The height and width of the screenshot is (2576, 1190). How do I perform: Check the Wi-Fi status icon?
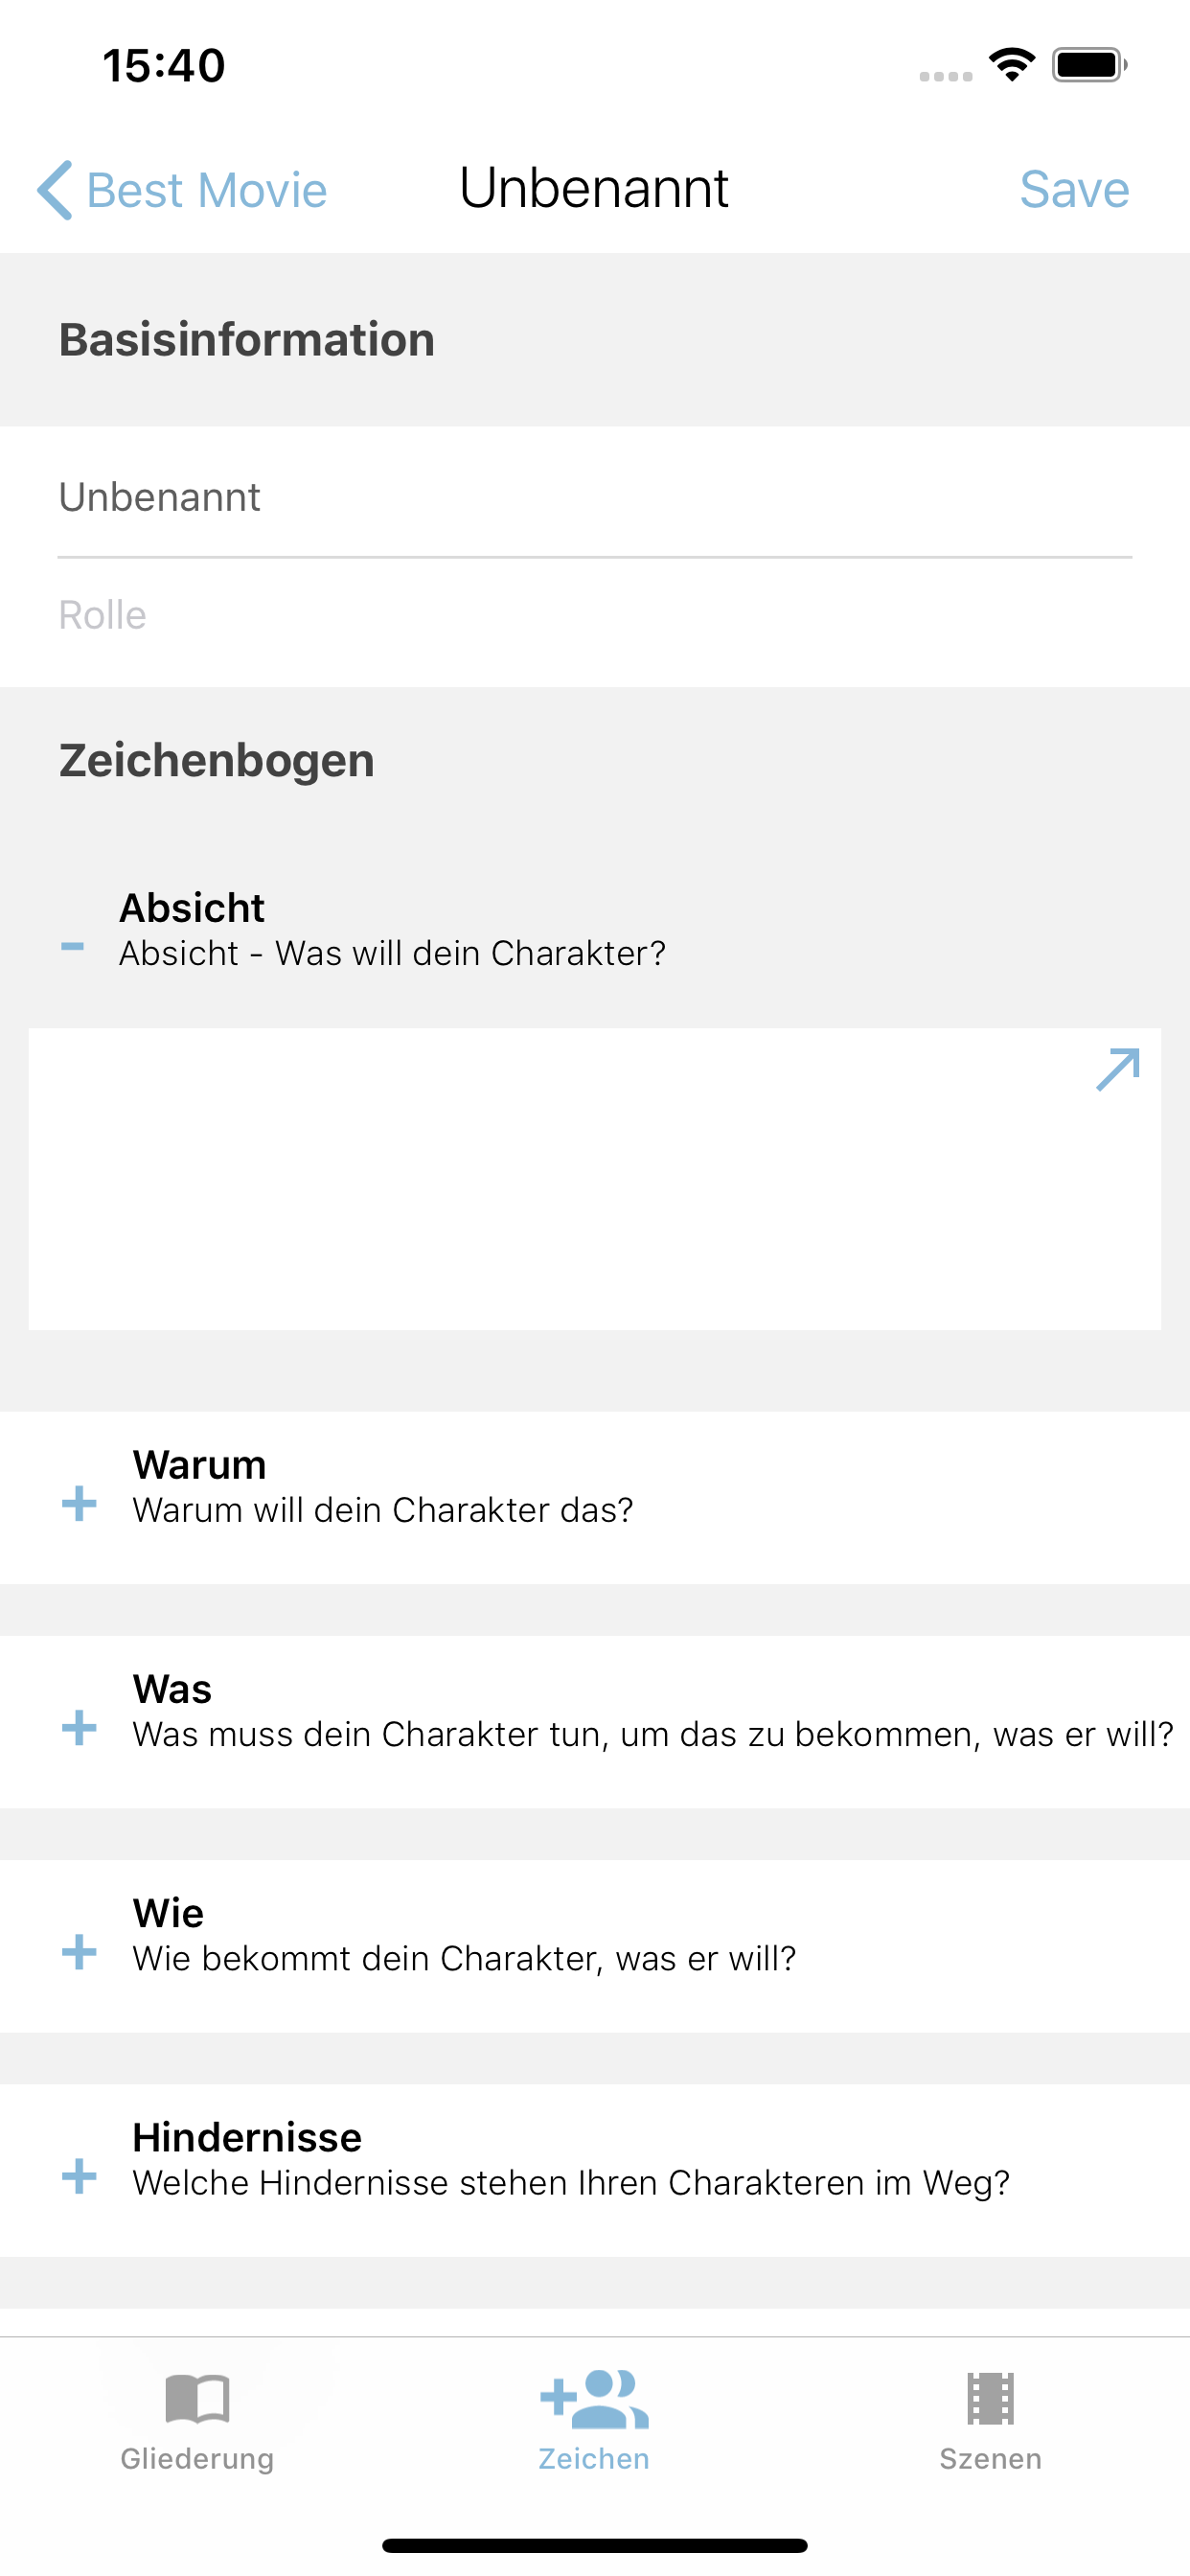(1011, 65)
